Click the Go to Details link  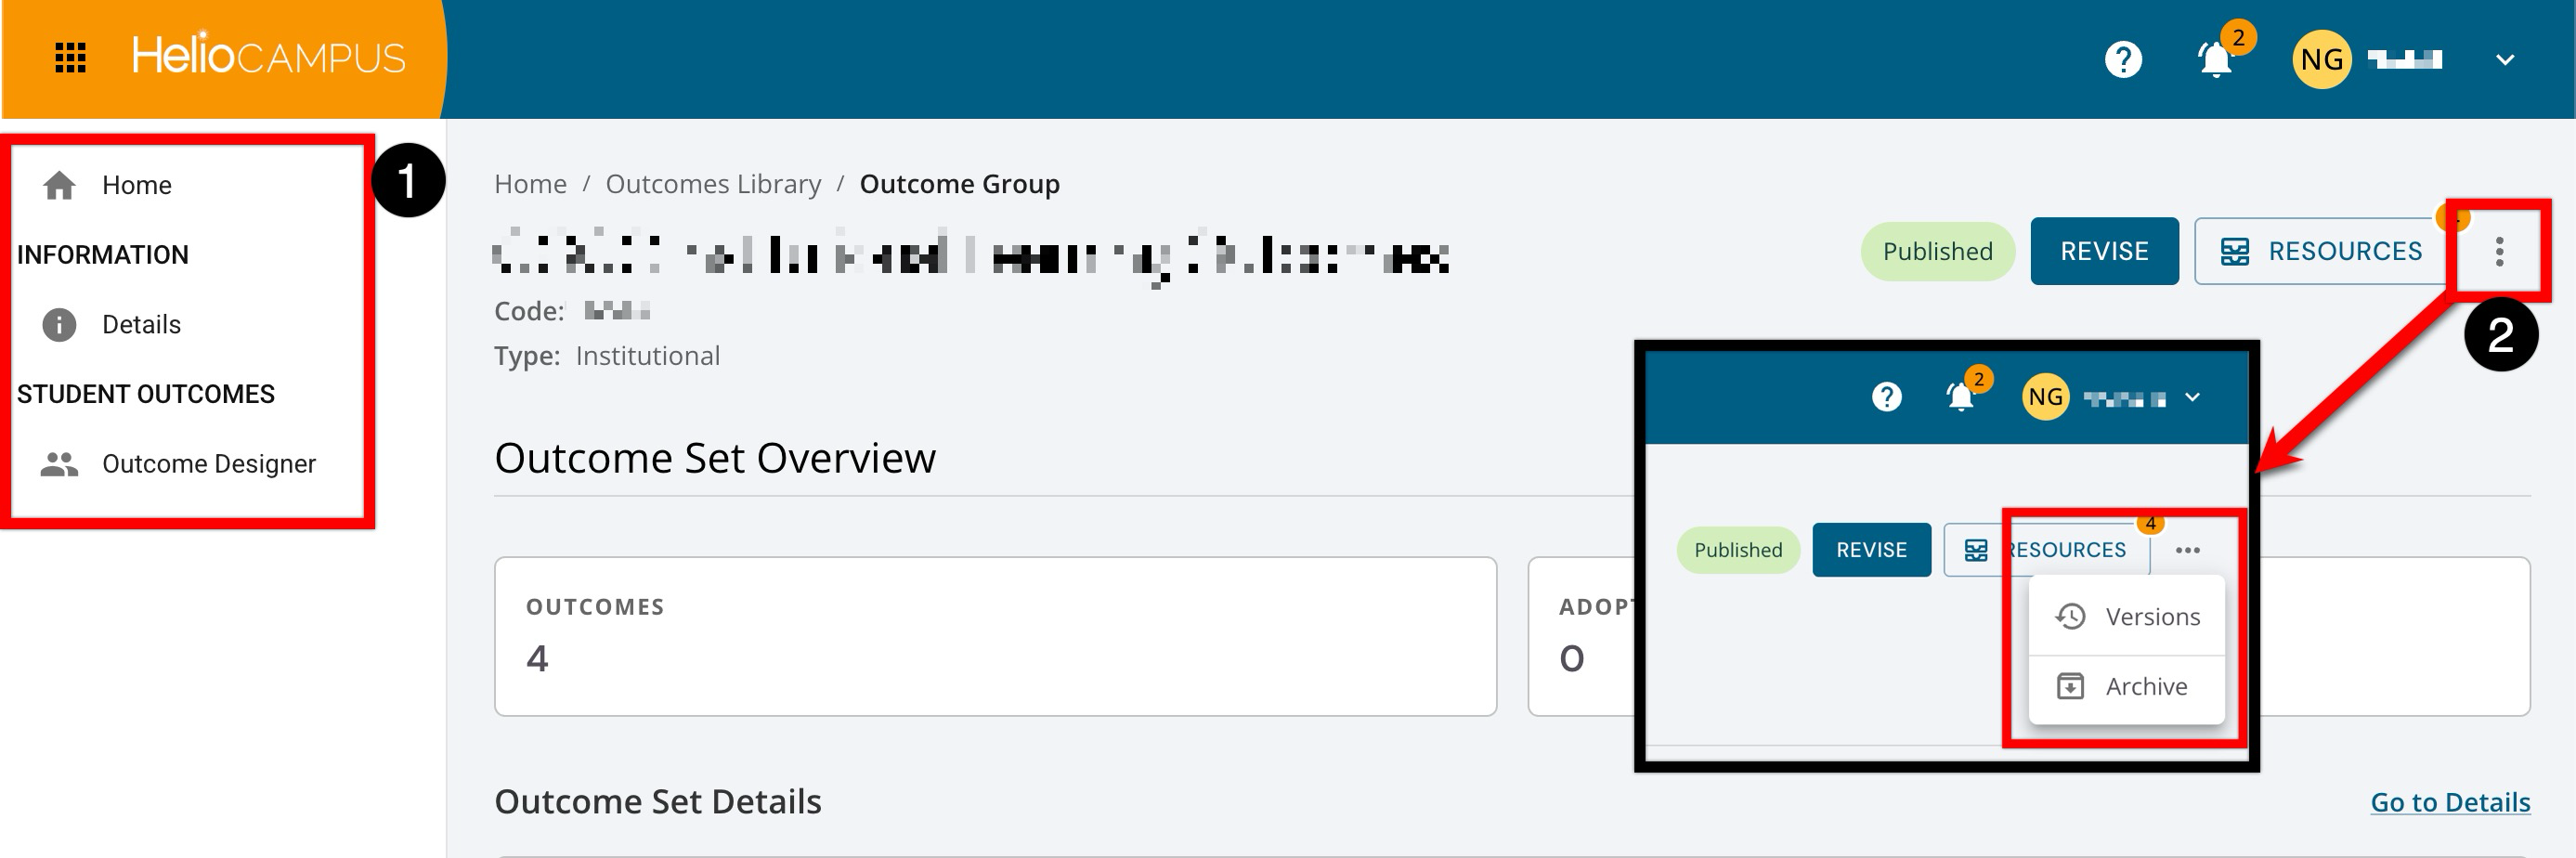pyautogui.click(x=2450, y=802)
